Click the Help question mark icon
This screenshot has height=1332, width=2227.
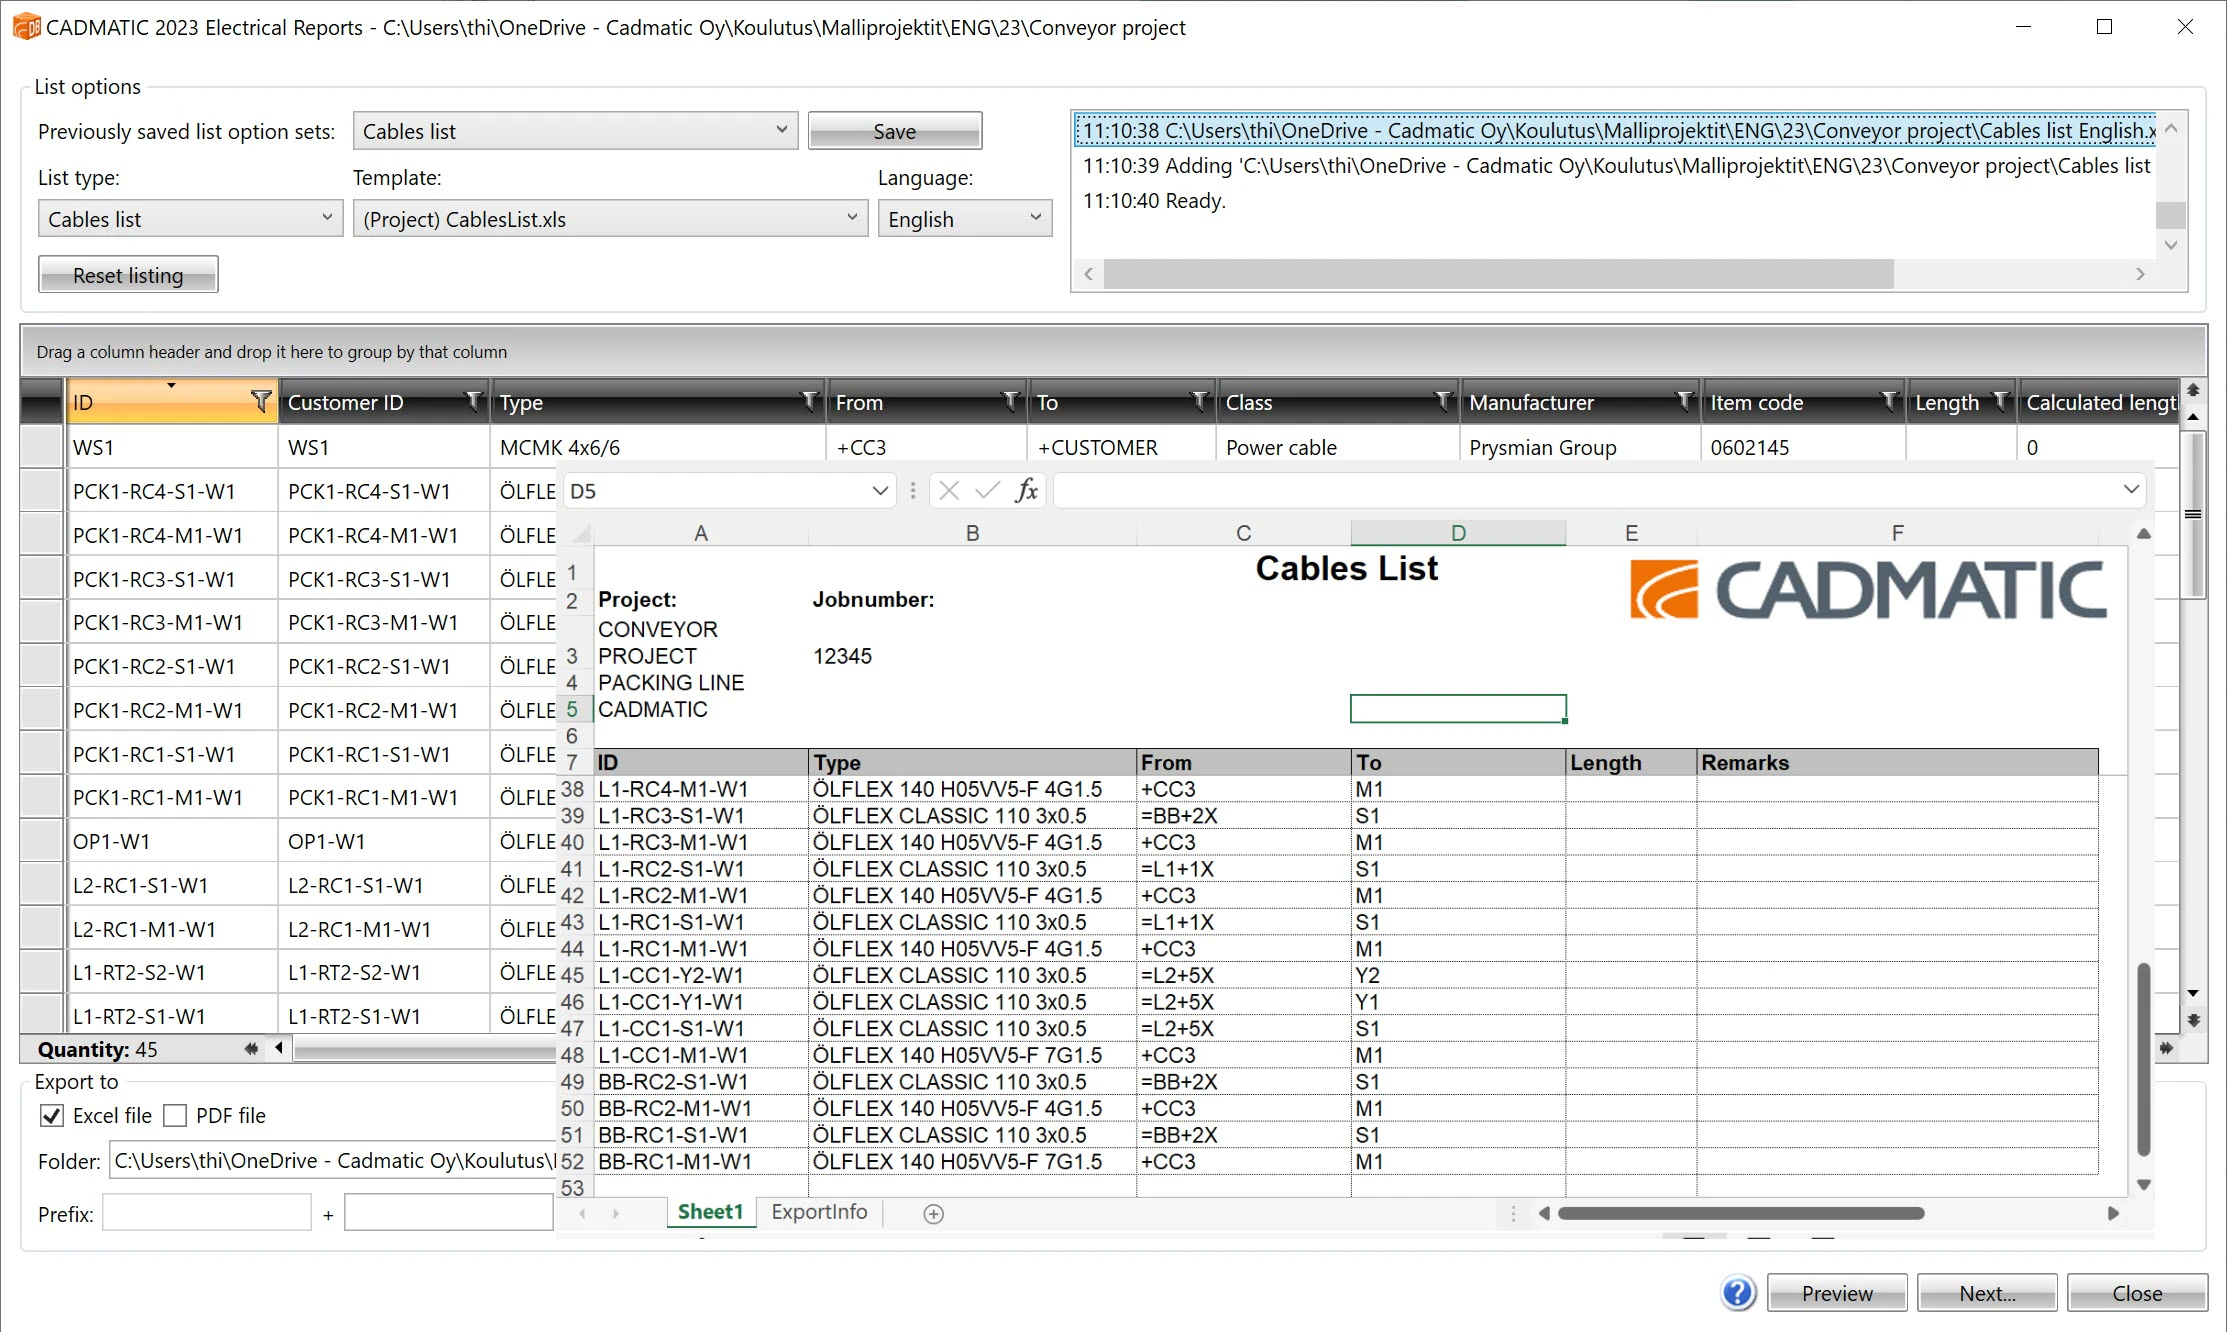1738,1292
